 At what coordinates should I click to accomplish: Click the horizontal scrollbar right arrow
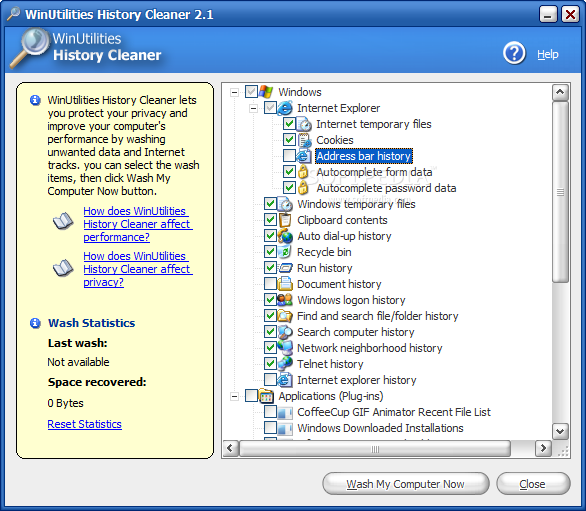543,448
